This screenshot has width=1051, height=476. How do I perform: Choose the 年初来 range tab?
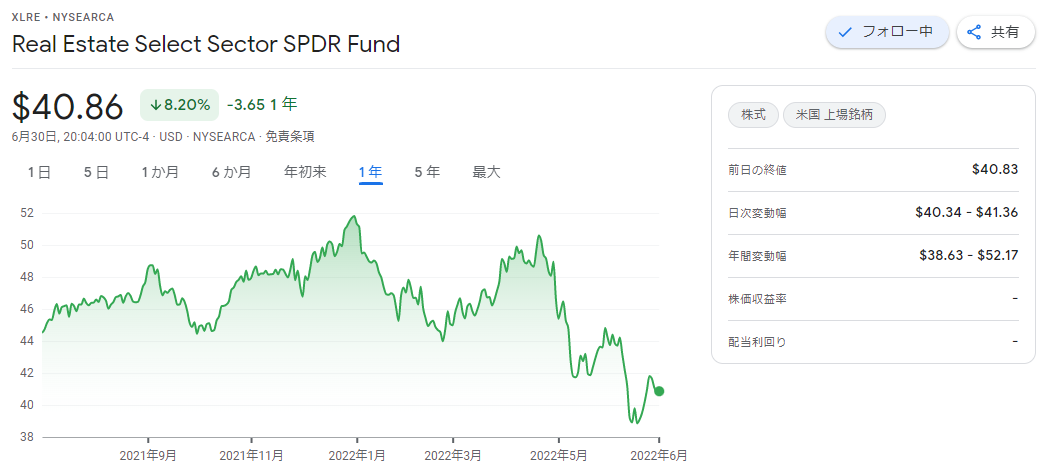click(305, 172)
